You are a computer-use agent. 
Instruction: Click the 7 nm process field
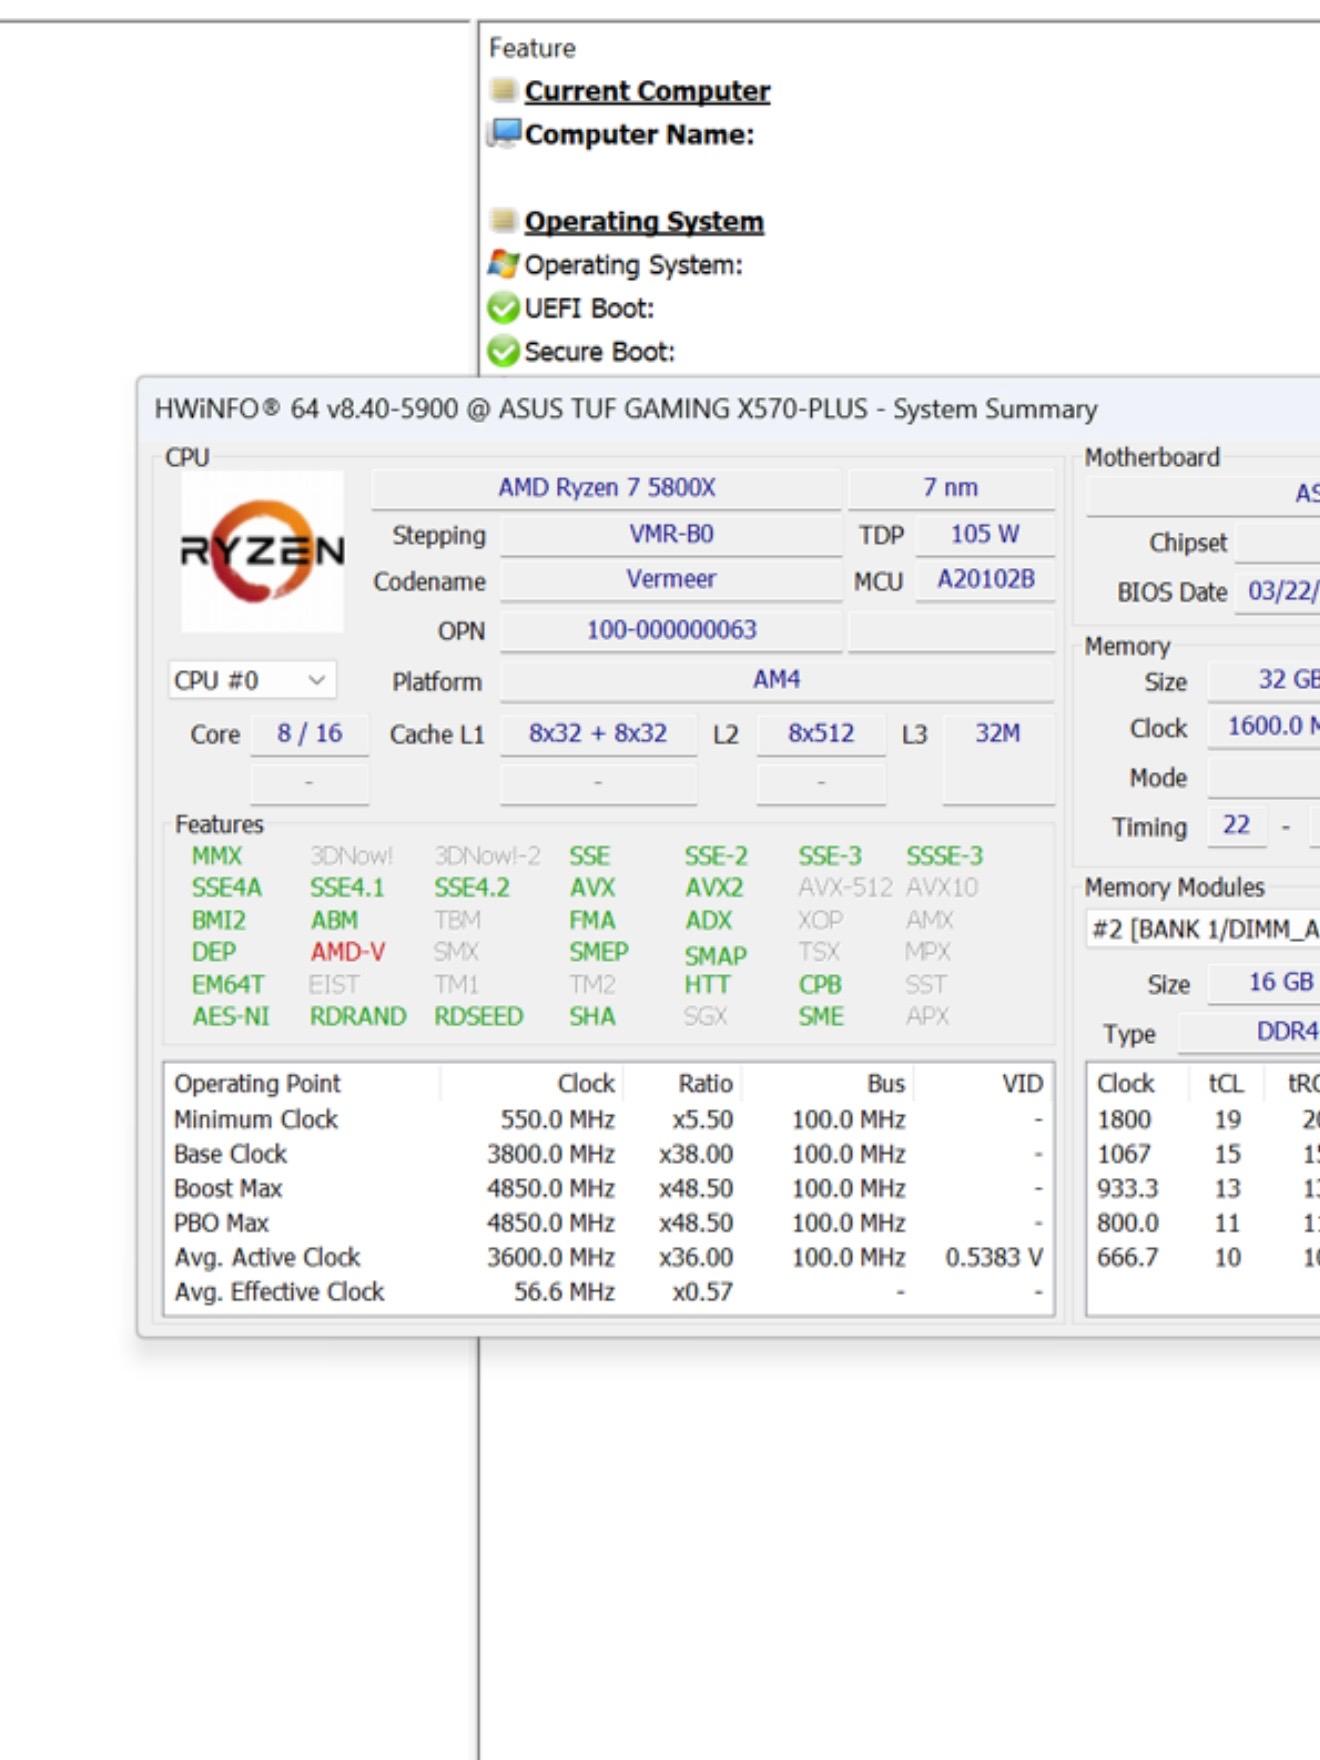pyautogui.click(x=951, y=488)
